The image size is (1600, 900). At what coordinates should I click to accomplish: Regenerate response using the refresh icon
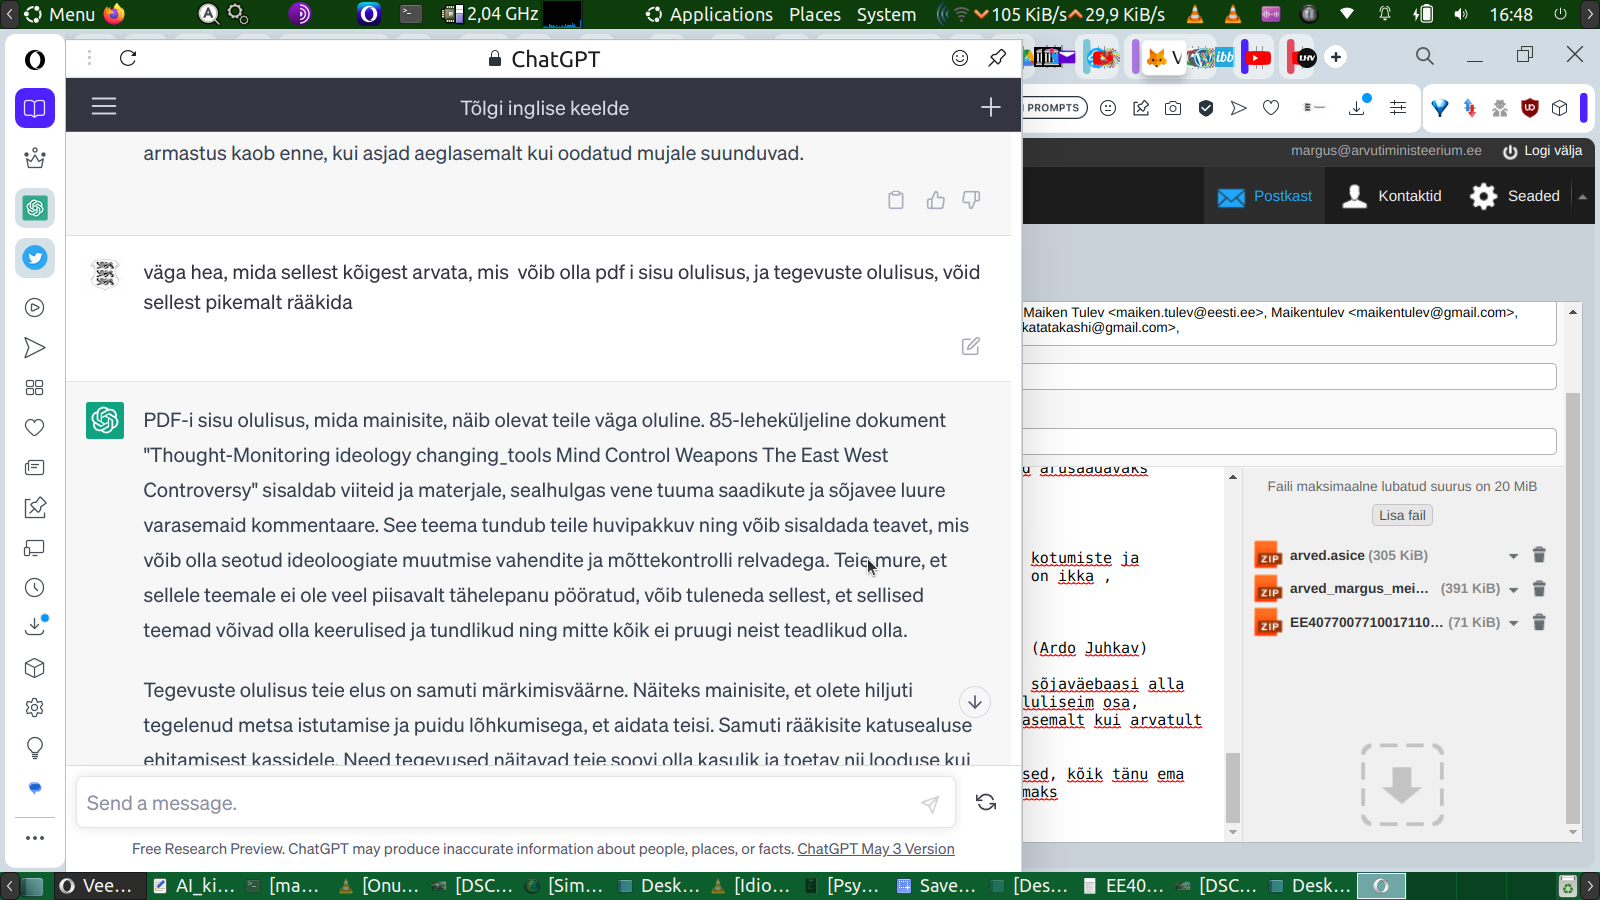pos(986,802)
